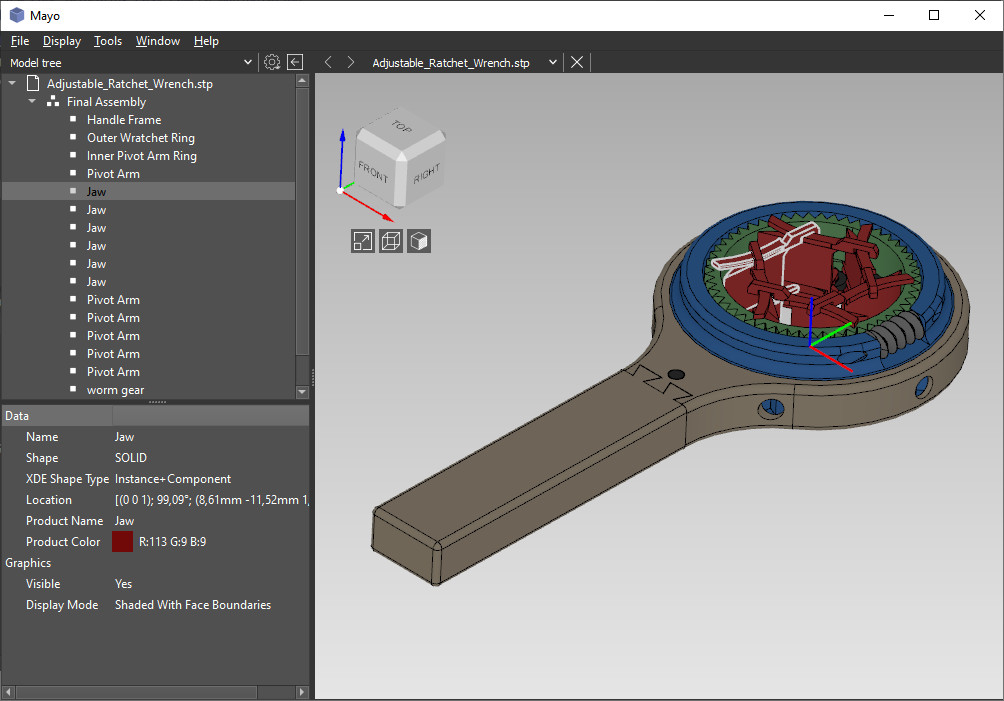
Task: Click the collapse left panel arrow icon
Action: click(295, 62)
